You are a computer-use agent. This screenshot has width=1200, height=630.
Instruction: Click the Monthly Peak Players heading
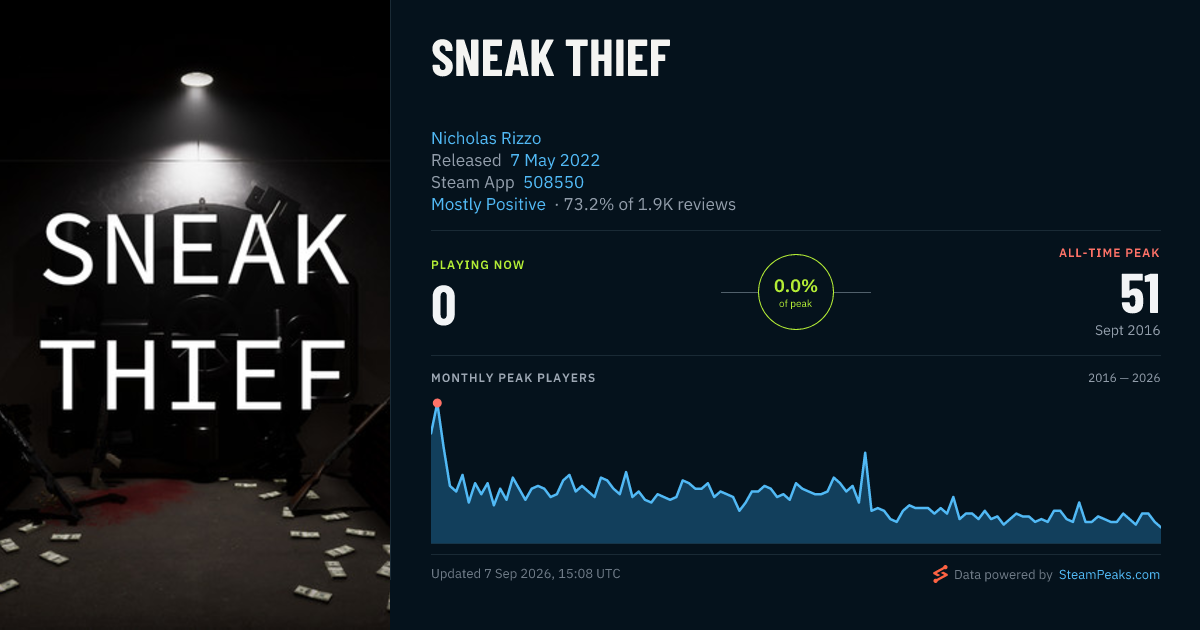coord(513,378)
